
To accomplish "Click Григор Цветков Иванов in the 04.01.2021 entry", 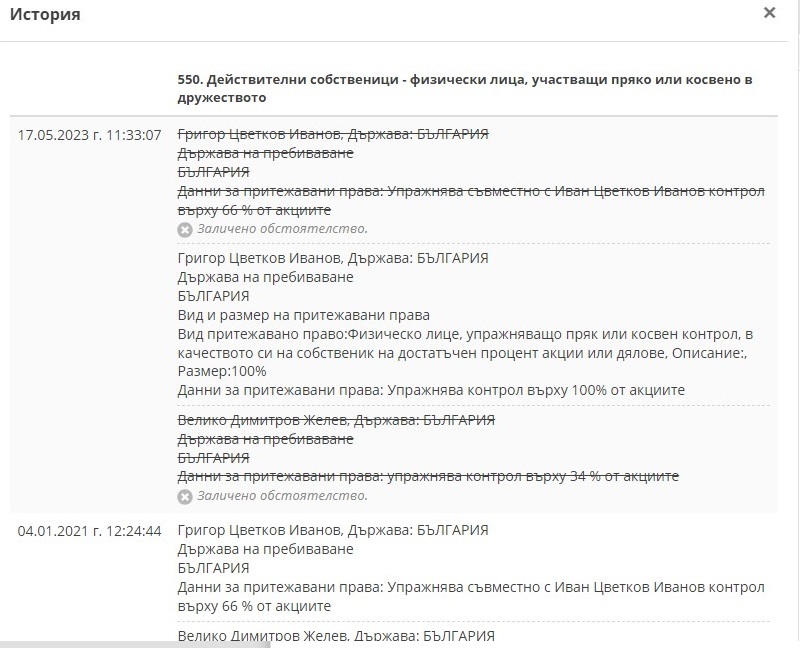I will pos(259,530).
